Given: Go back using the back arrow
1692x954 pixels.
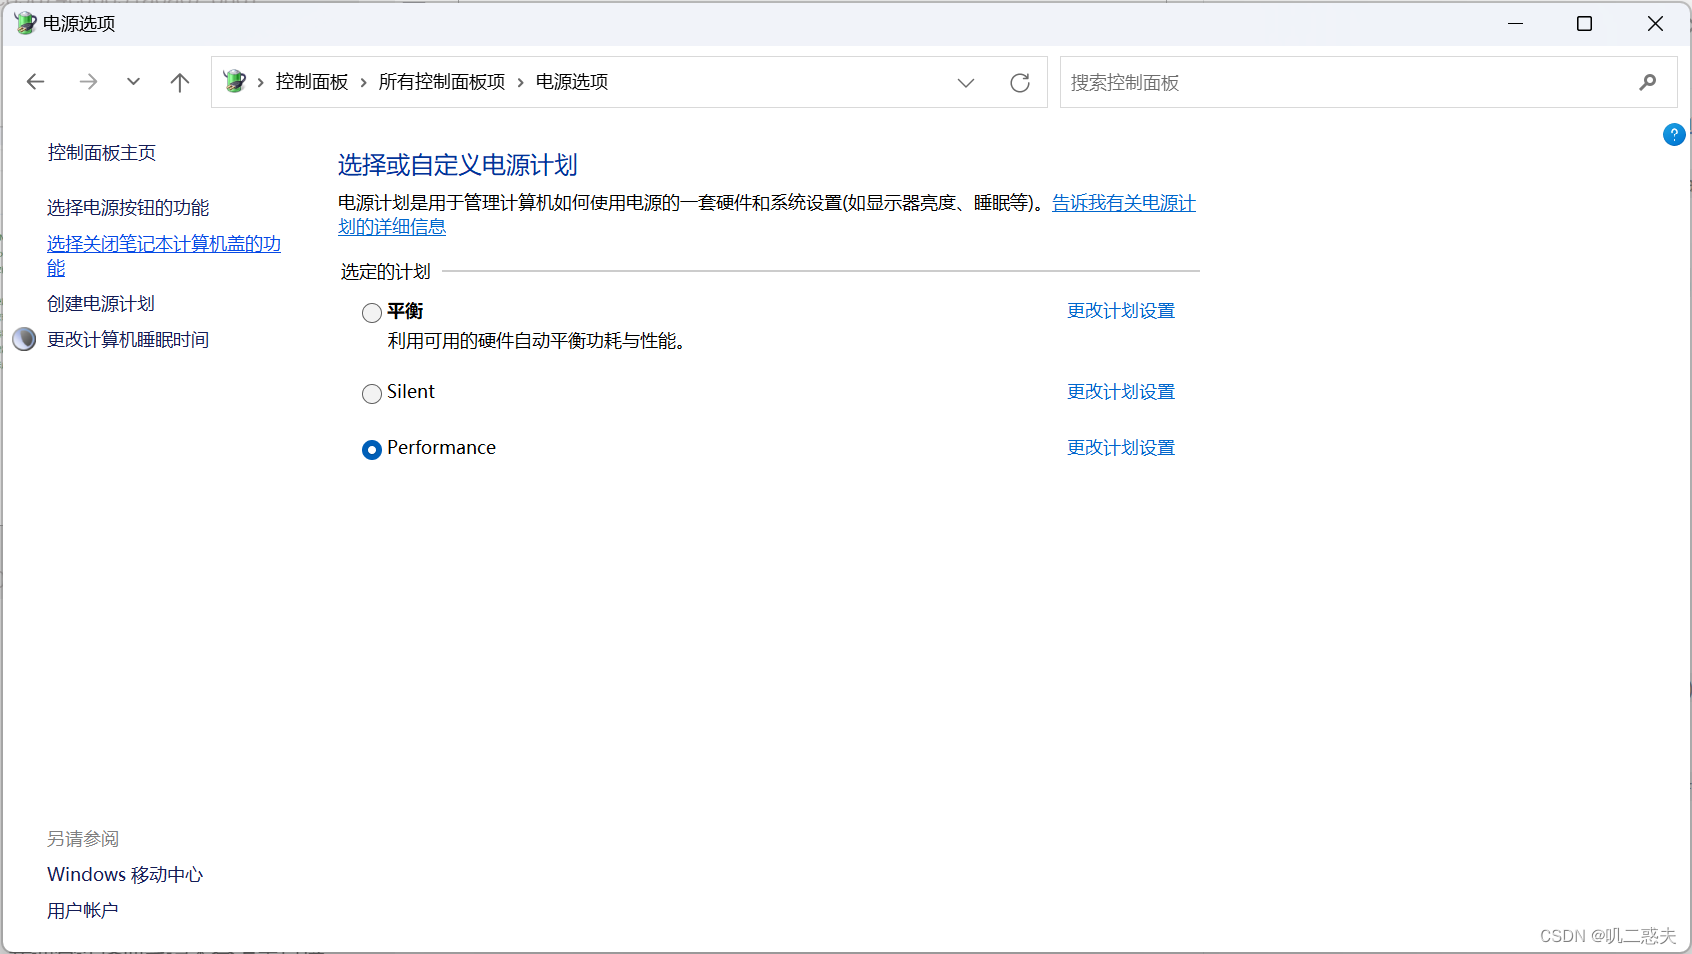Looking at the screenshot, I should point(36,82).
